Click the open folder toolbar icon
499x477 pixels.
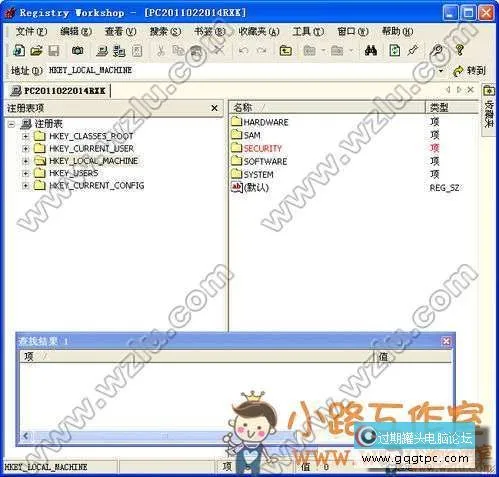(36, 51)
